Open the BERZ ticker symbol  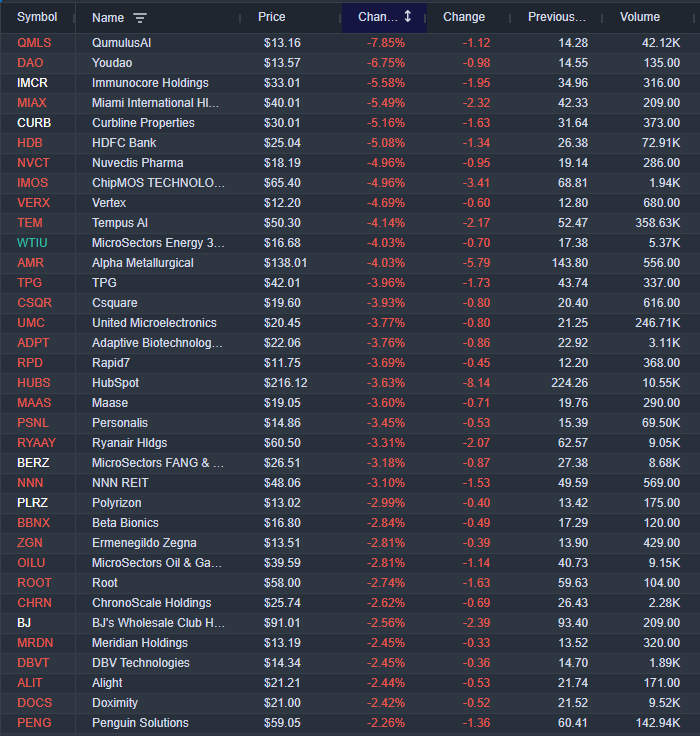click(x=33, y=463)
